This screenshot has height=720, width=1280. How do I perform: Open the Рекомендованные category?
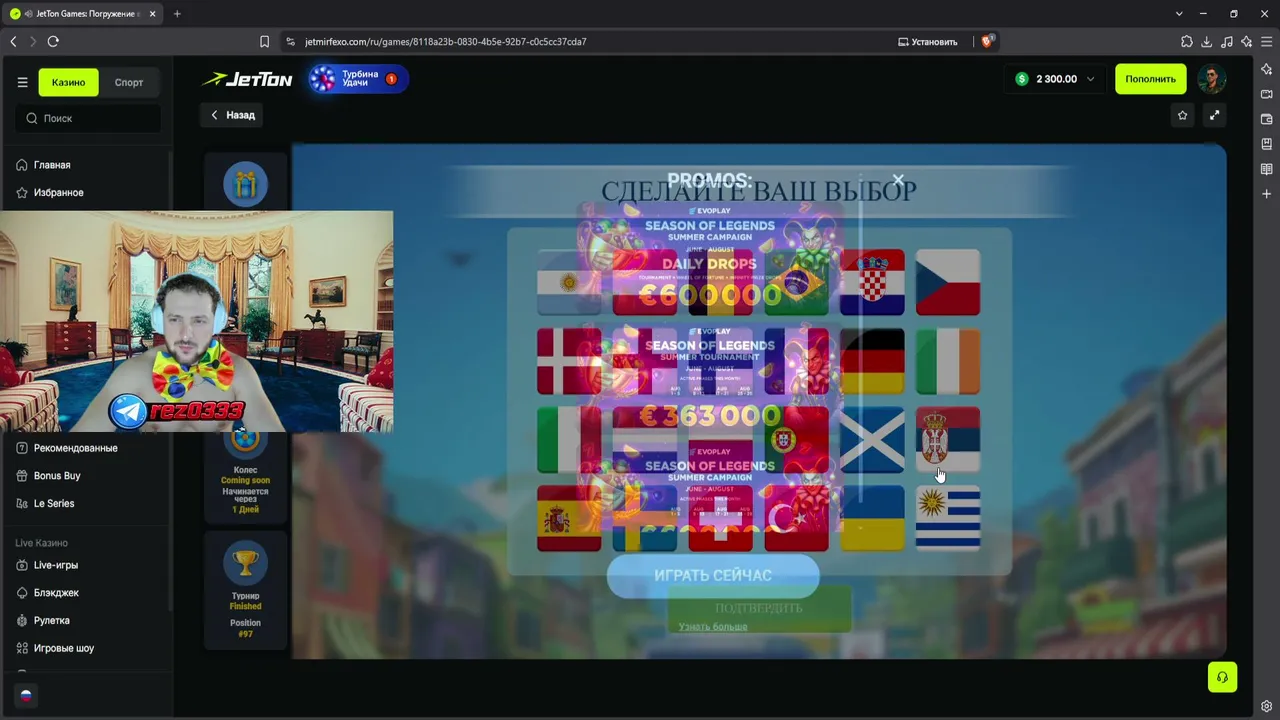tap(76, 448)
